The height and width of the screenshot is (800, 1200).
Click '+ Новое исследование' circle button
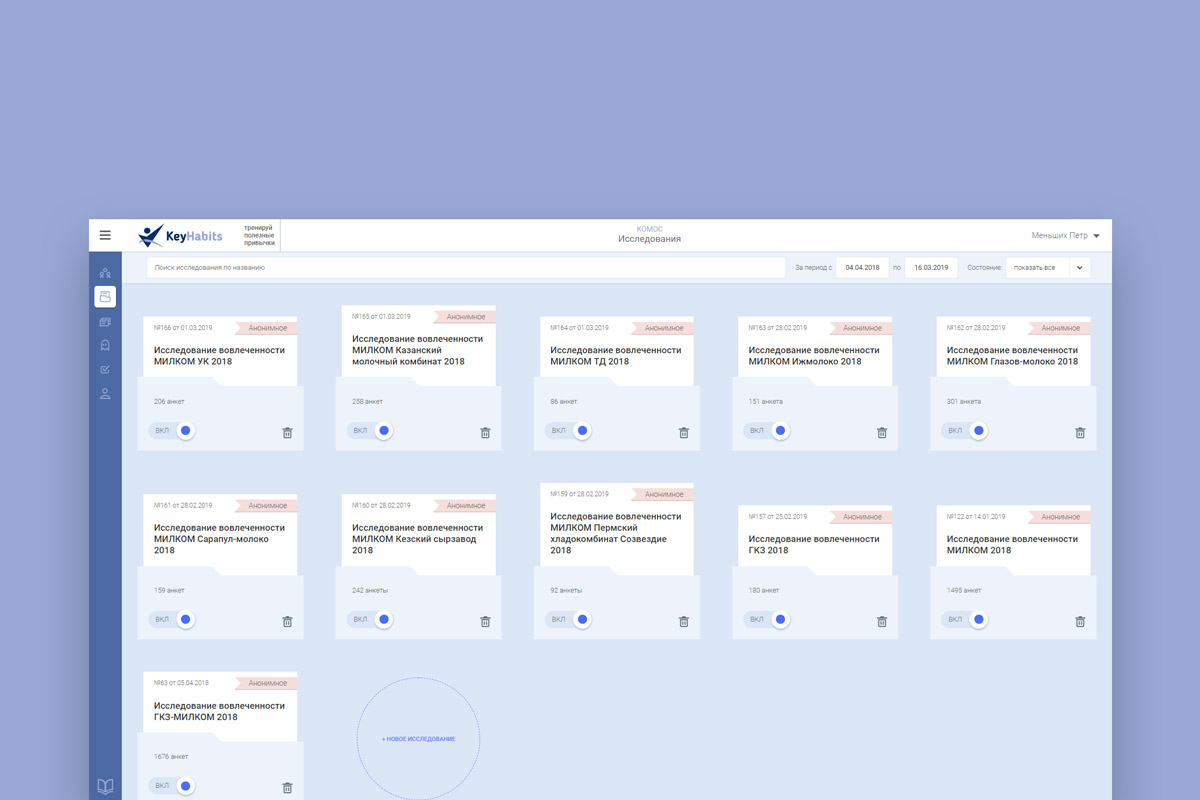click(x=418, y=739)
